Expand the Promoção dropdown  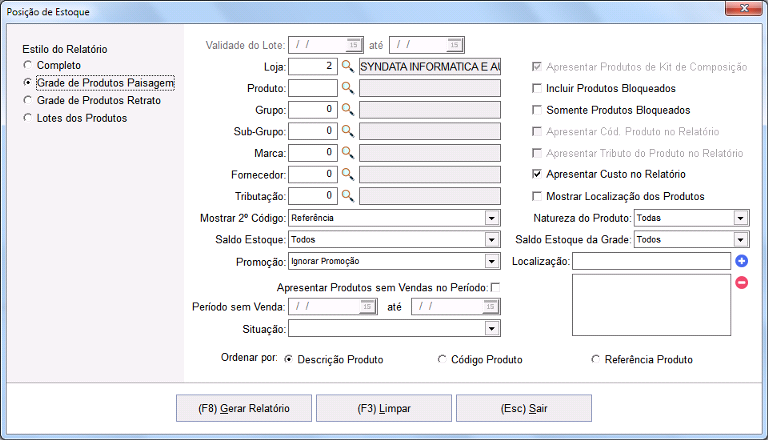pyautogui.click(x=492, y=261)
